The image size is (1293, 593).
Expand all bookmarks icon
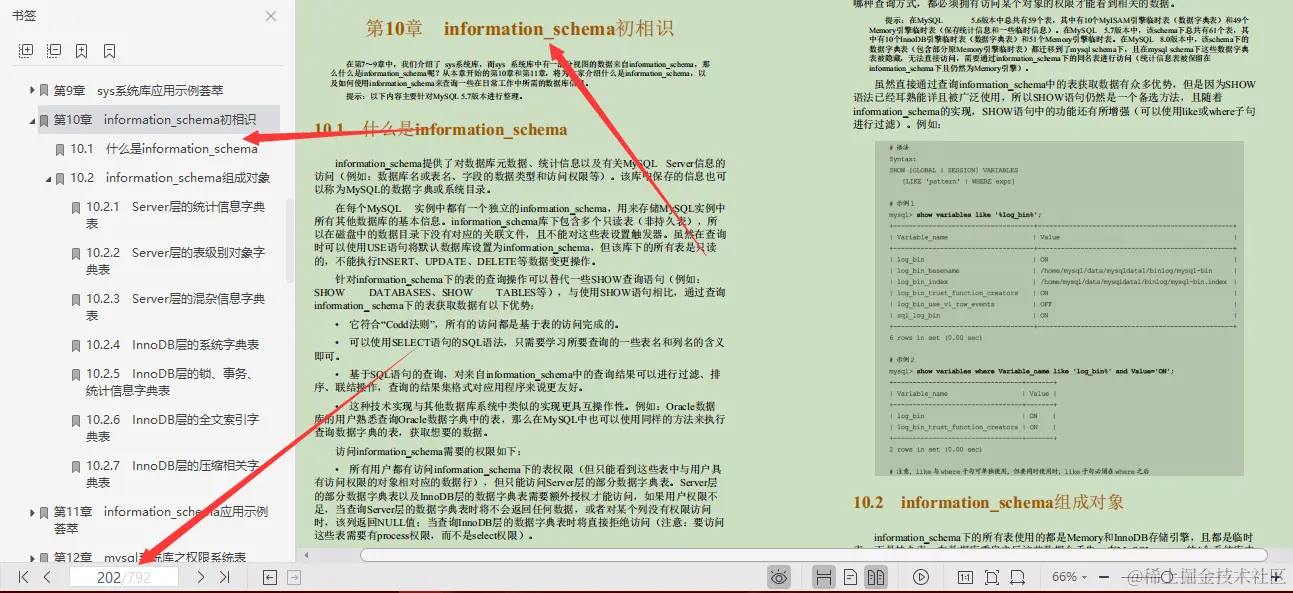pos(26,50)
